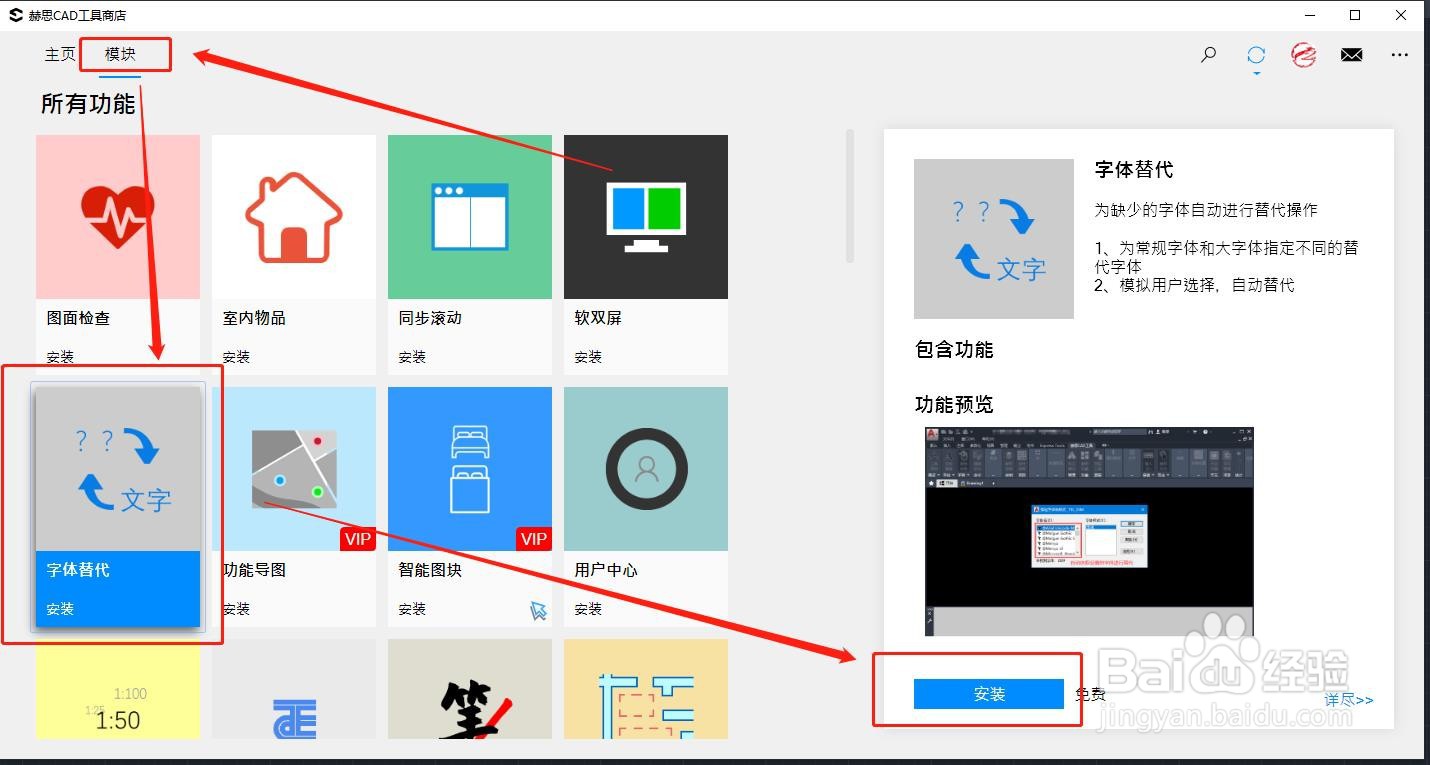Open the mail envelope icon
Image resolution: width=1430 pixels, height=765 pixels.
(x=1351, y=55)
